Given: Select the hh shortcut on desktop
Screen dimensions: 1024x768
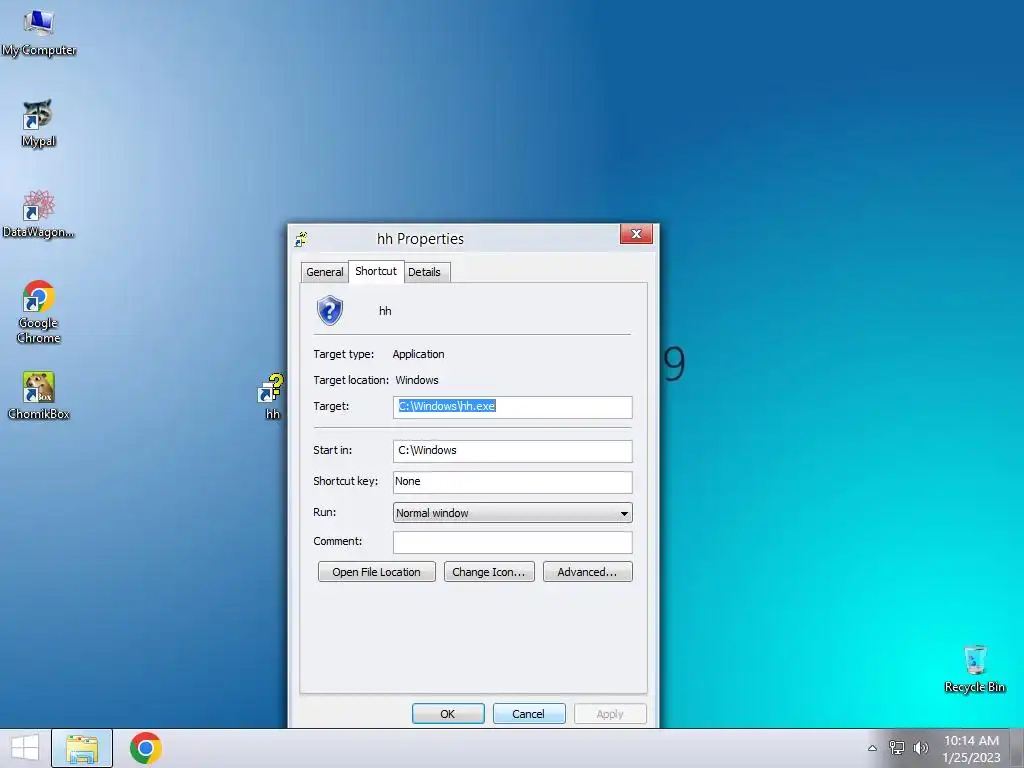Looking at the screenshot, I should point(272,396).
